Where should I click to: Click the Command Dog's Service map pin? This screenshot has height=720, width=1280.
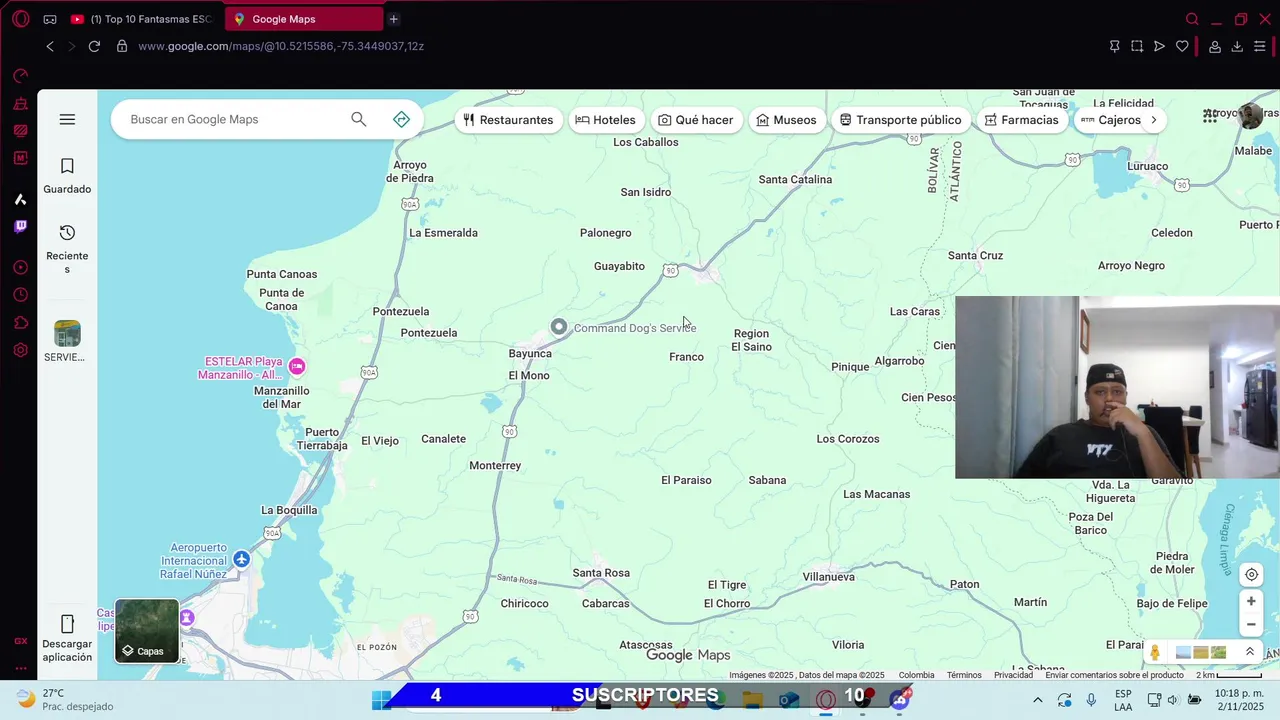(x=559, y=327)
